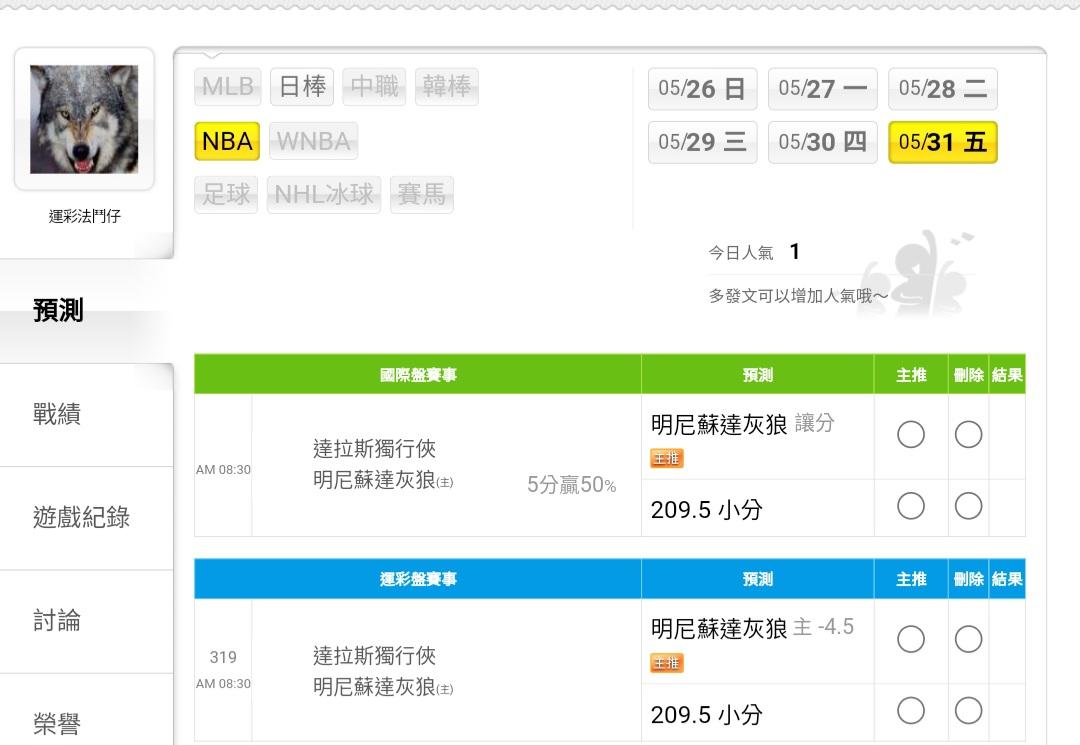This screenshot has width=1080, height=745.
Task: Select the WNBA league tab
Action: [313, 142]
